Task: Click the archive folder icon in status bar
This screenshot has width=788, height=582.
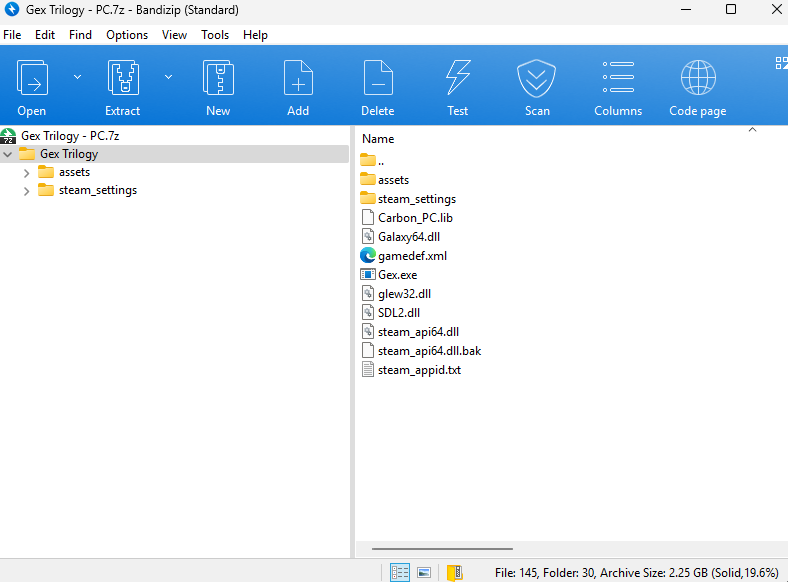Action: coord(455,572)
